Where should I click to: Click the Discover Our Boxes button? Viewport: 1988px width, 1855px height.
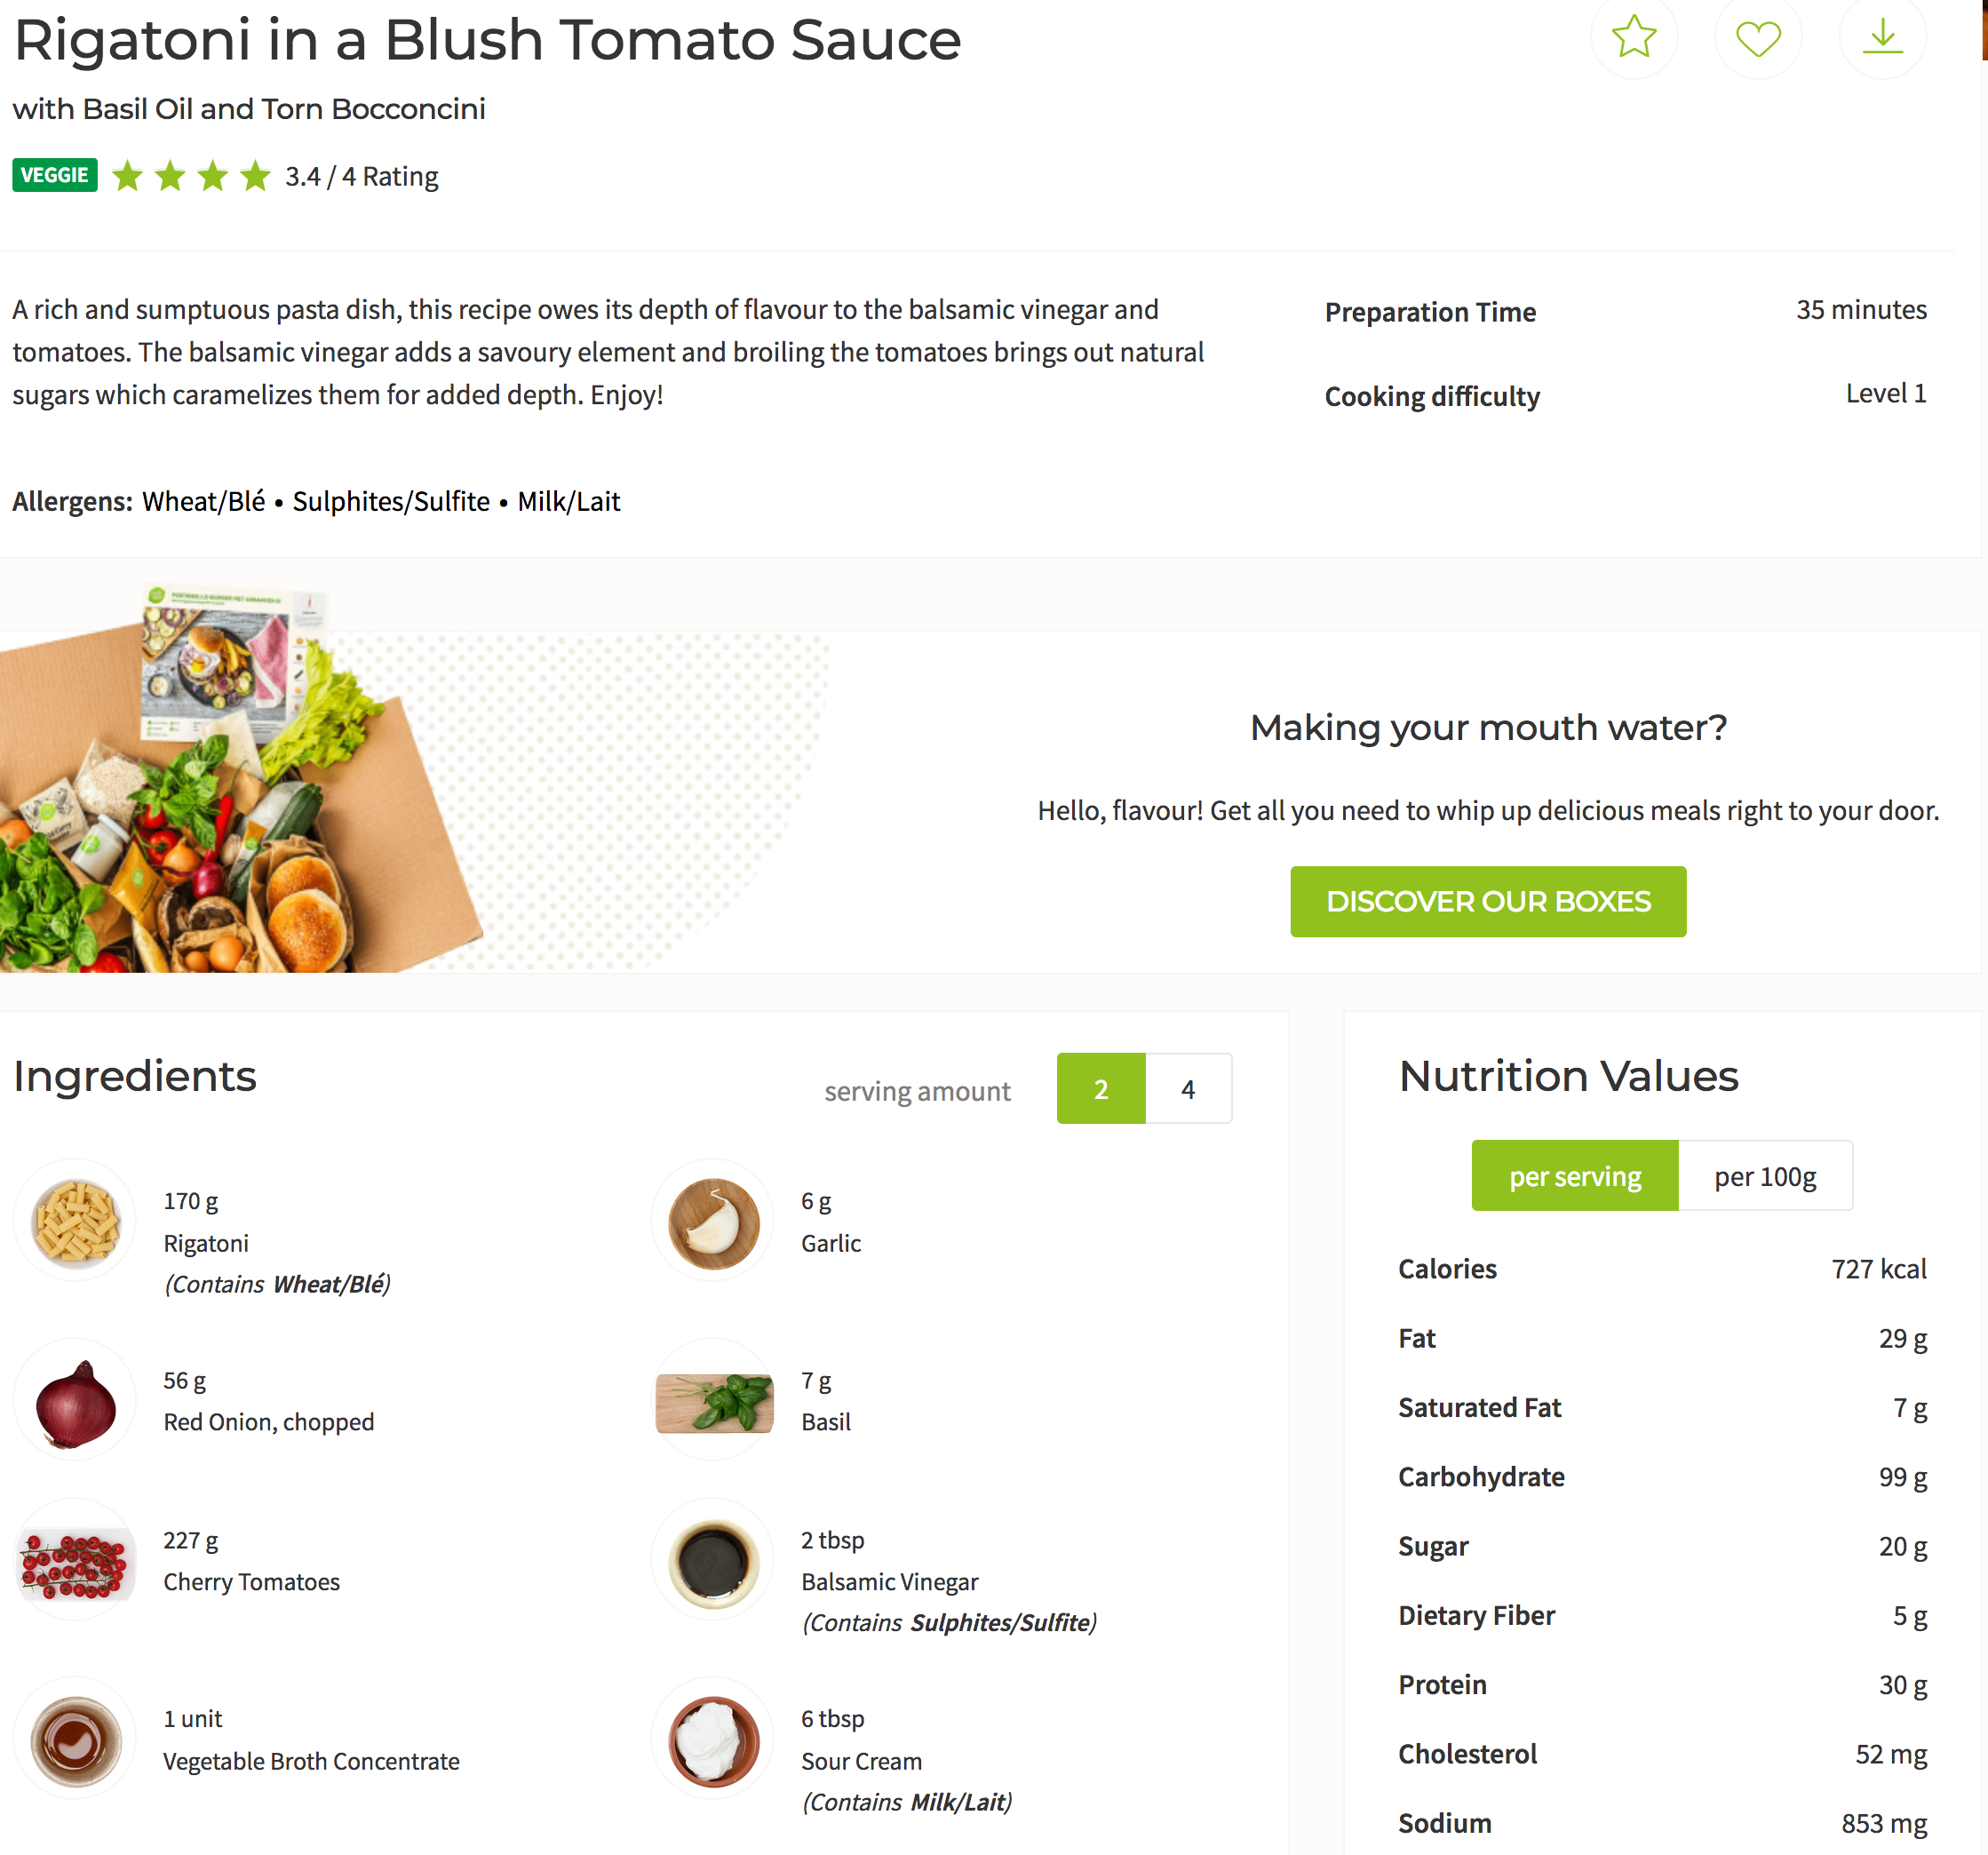(1487, 901)
